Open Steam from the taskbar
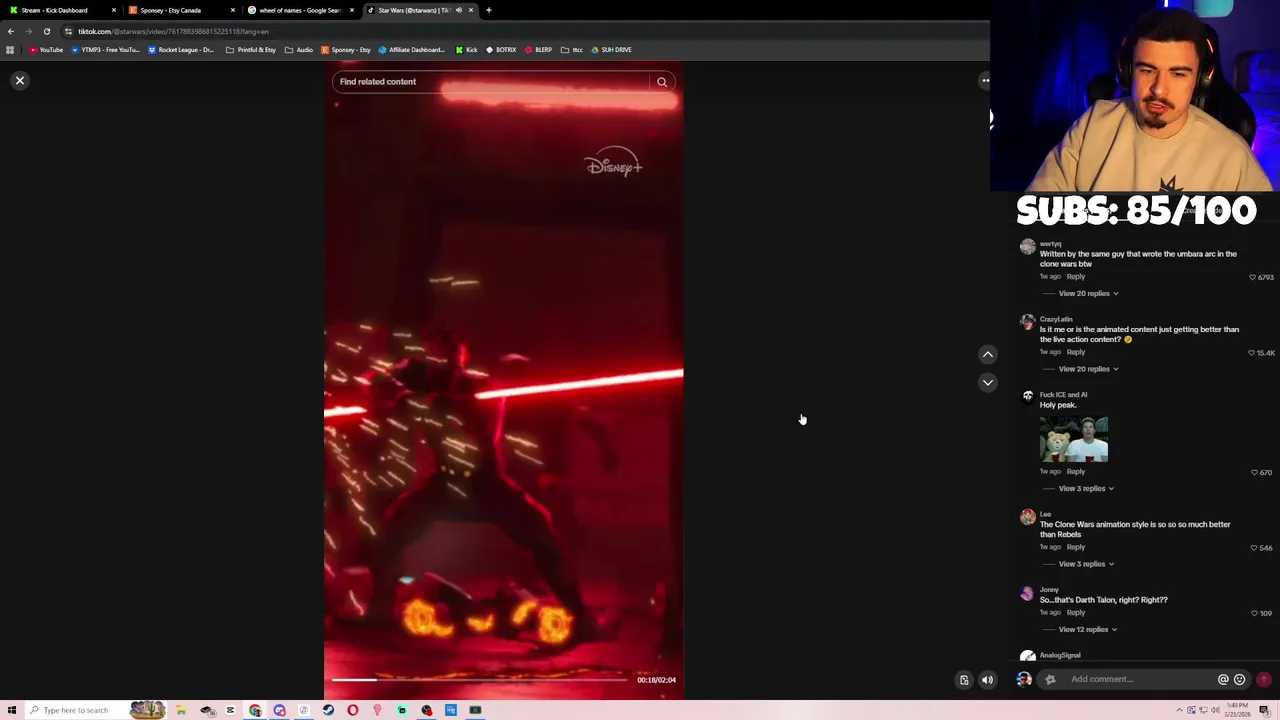 328,710
